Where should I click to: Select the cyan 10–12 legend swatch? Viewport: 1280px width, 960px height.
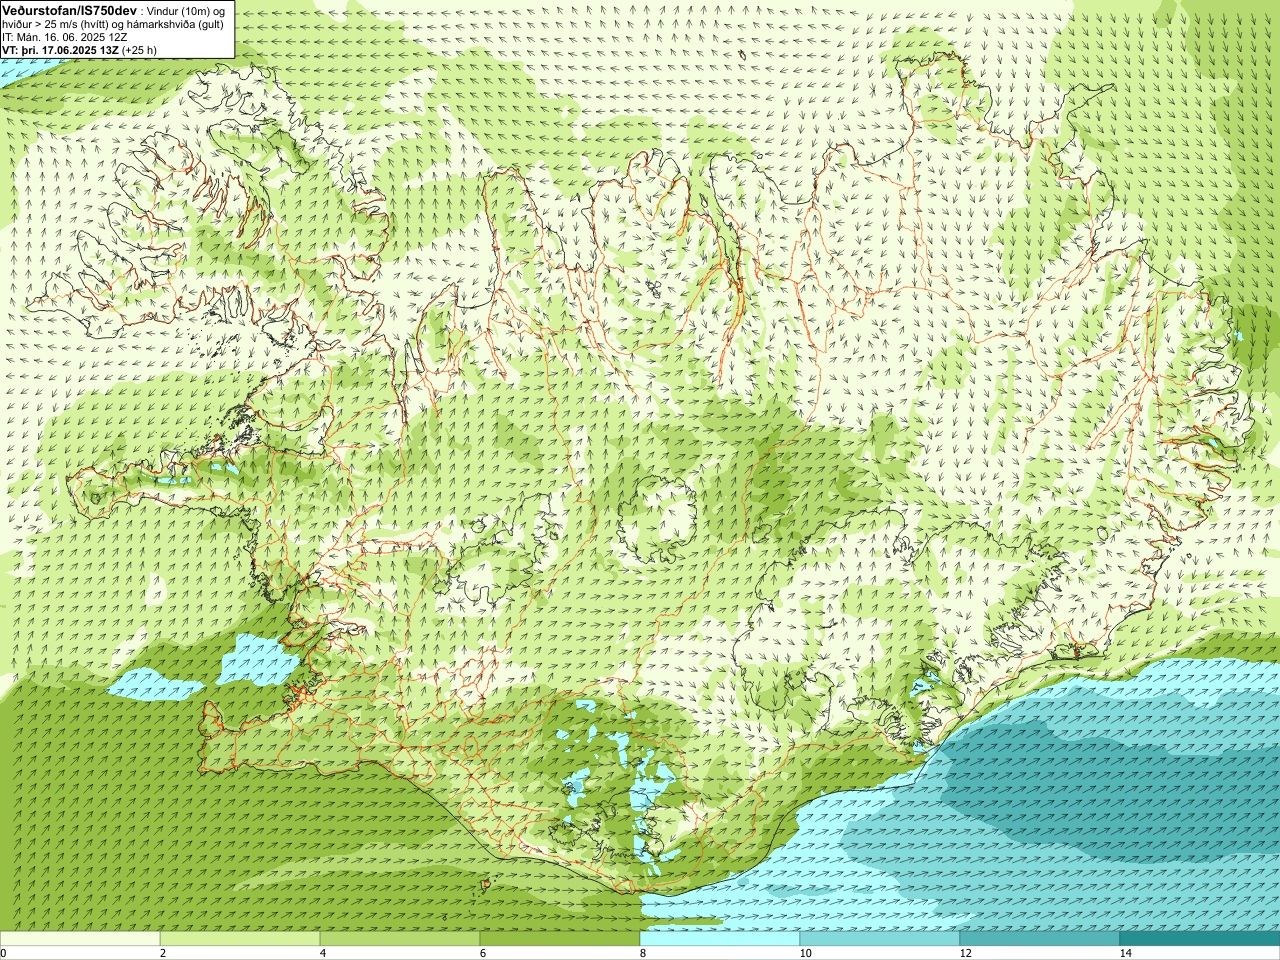pos(880,939)
